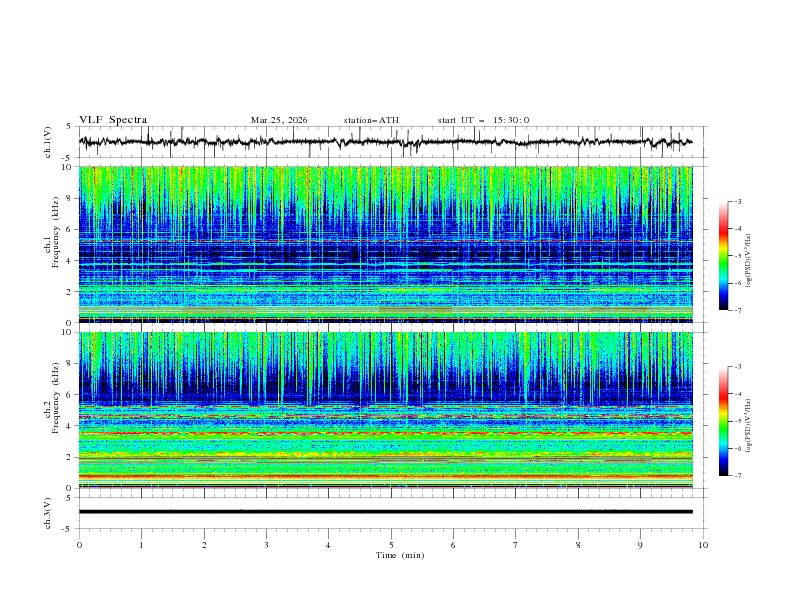The image size is (792, 612).
Task: Click time axis tick label '1'
Action: (x=141, y=545)
